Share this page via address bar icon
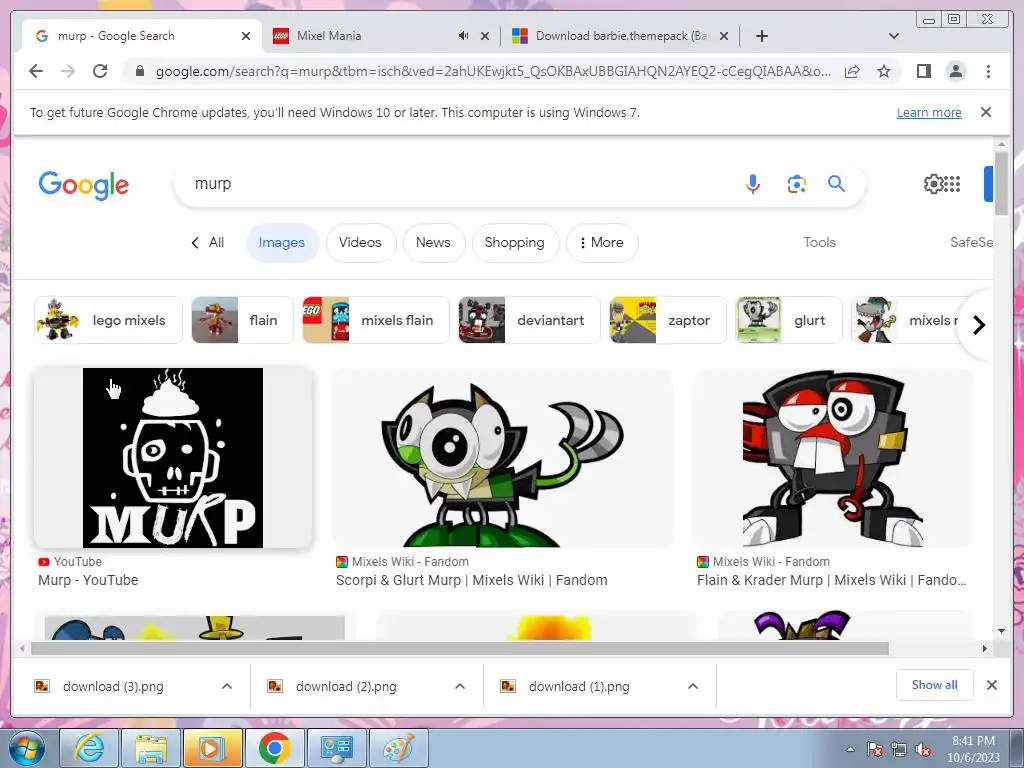 tap(852, 71)
